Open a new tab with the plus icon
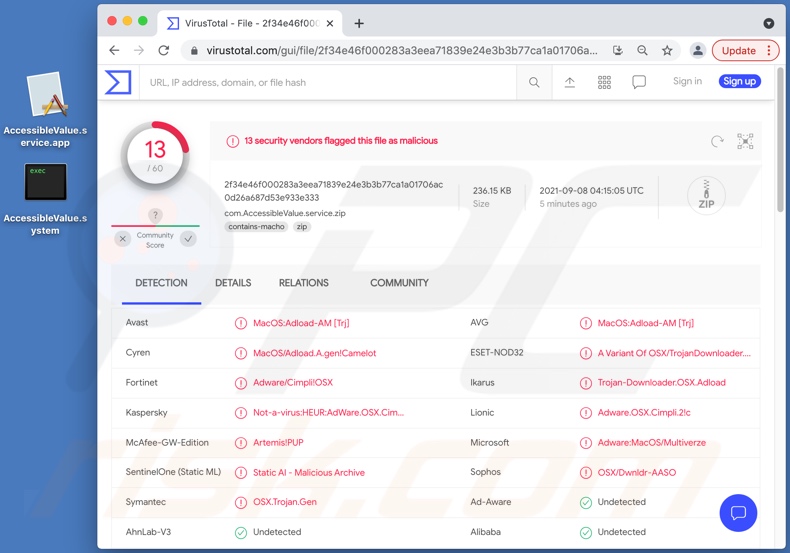Viewport: 790px width, 553px height. click(x=359, y=24)
